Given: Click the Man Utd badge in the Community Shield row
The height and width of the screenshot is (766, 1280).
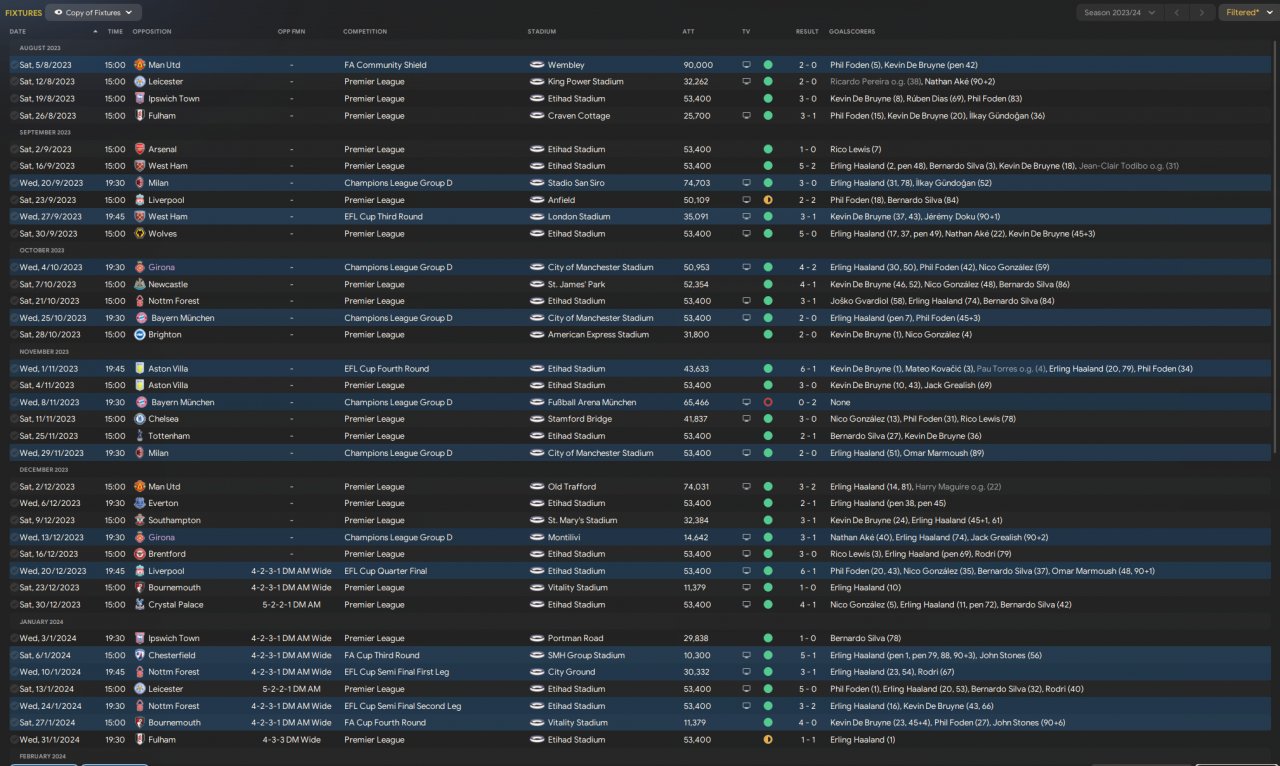Looking at the screenshot, I should 140,65.
